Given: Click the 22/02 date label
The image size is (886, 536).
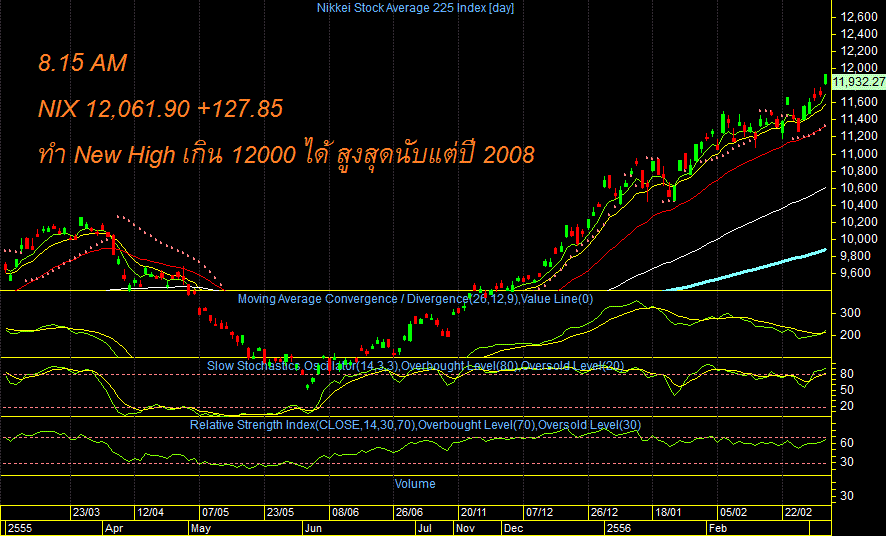Looking at the screenshot, I should 798,512.
